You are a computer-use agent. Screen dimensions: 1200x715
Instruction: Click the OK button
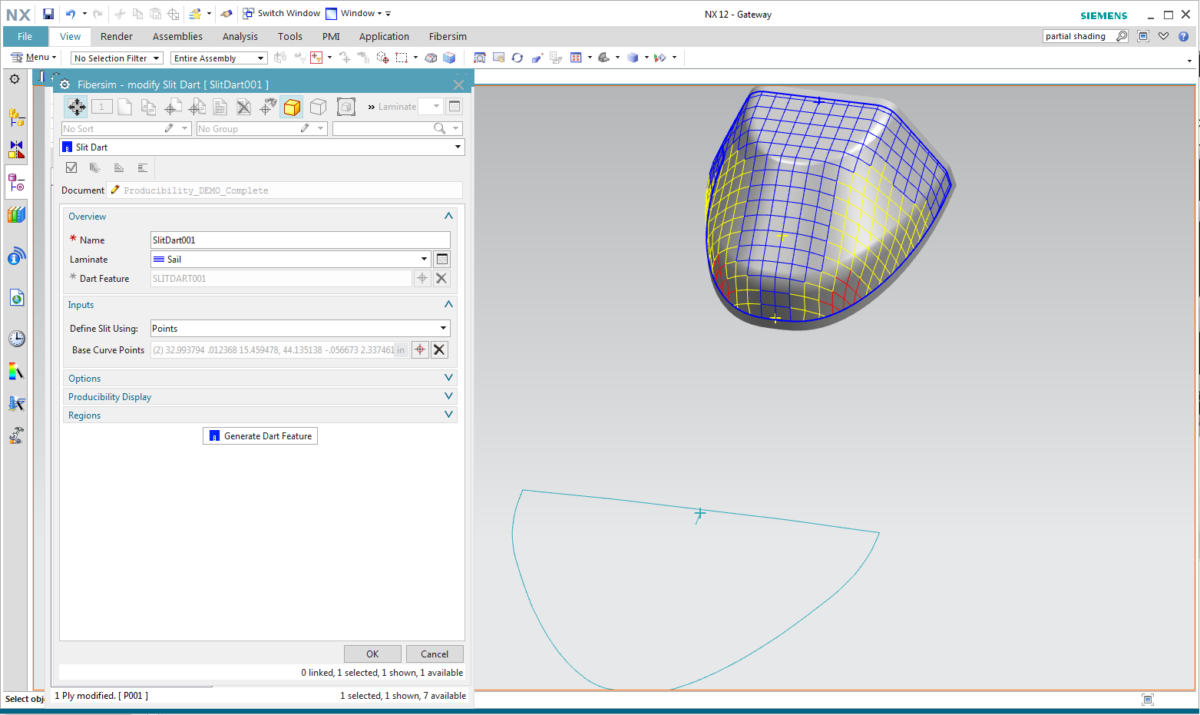pos(372,654)
